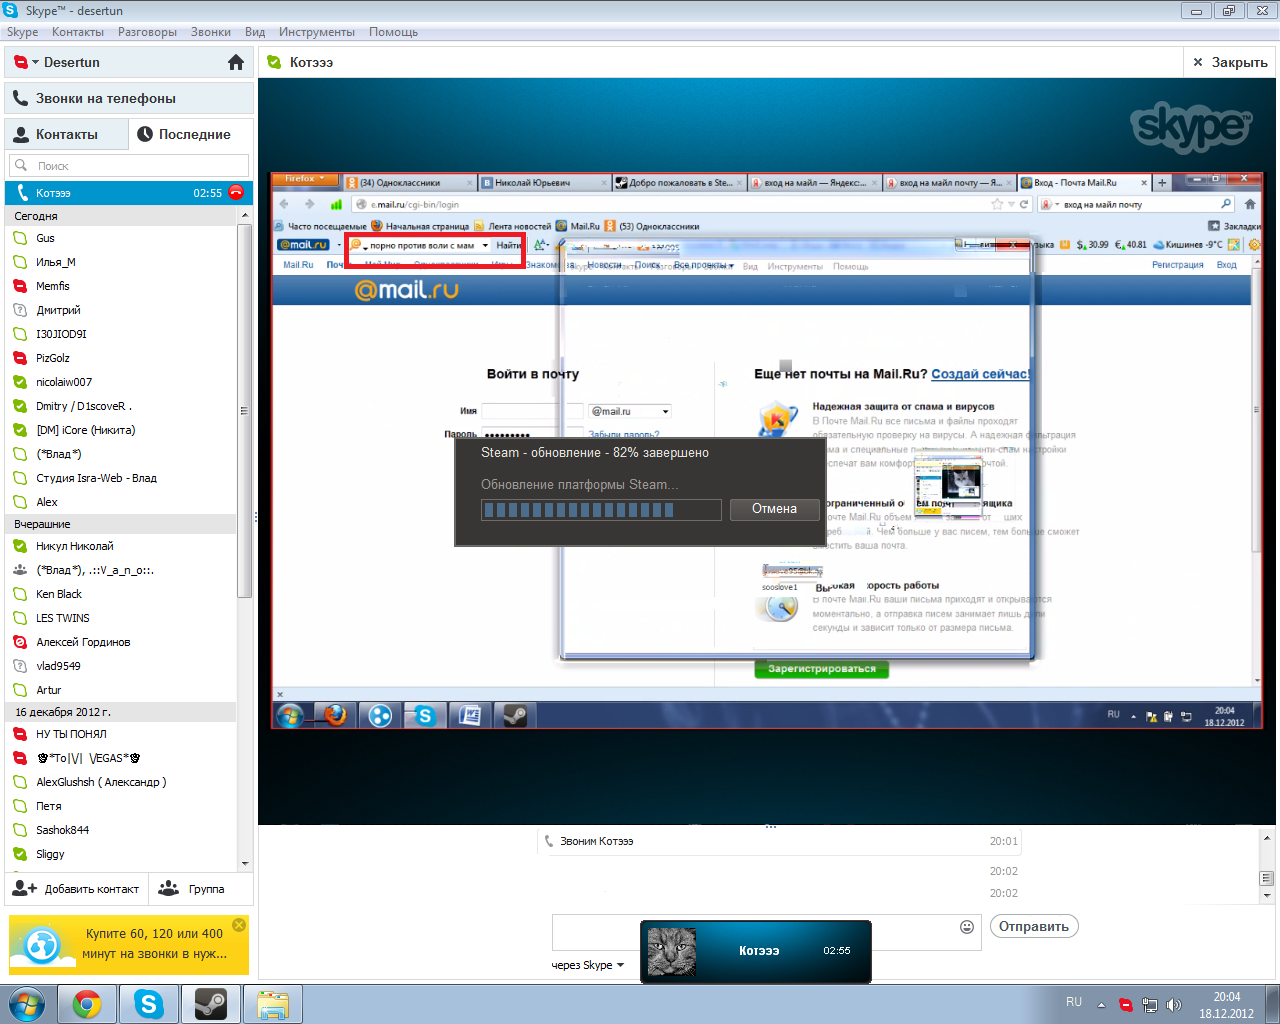Open the I30JIOD9I conversation

click(121, 334)
